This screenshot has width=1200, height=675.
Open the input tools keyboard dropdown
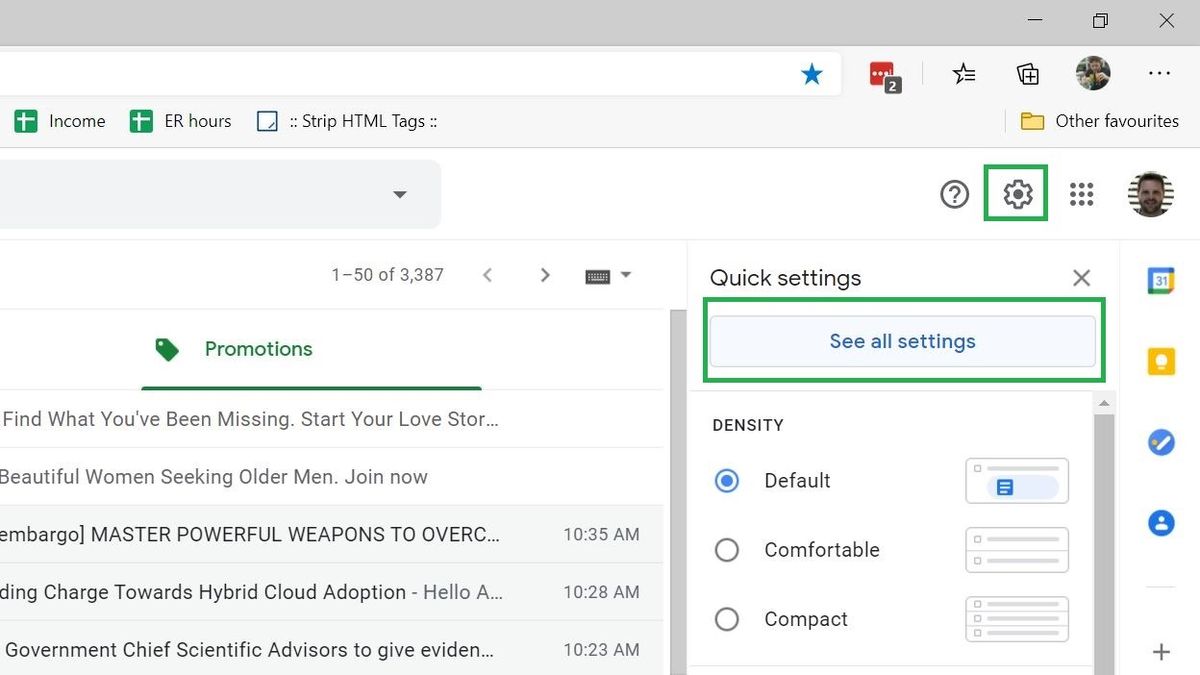(x=609, y=274)
